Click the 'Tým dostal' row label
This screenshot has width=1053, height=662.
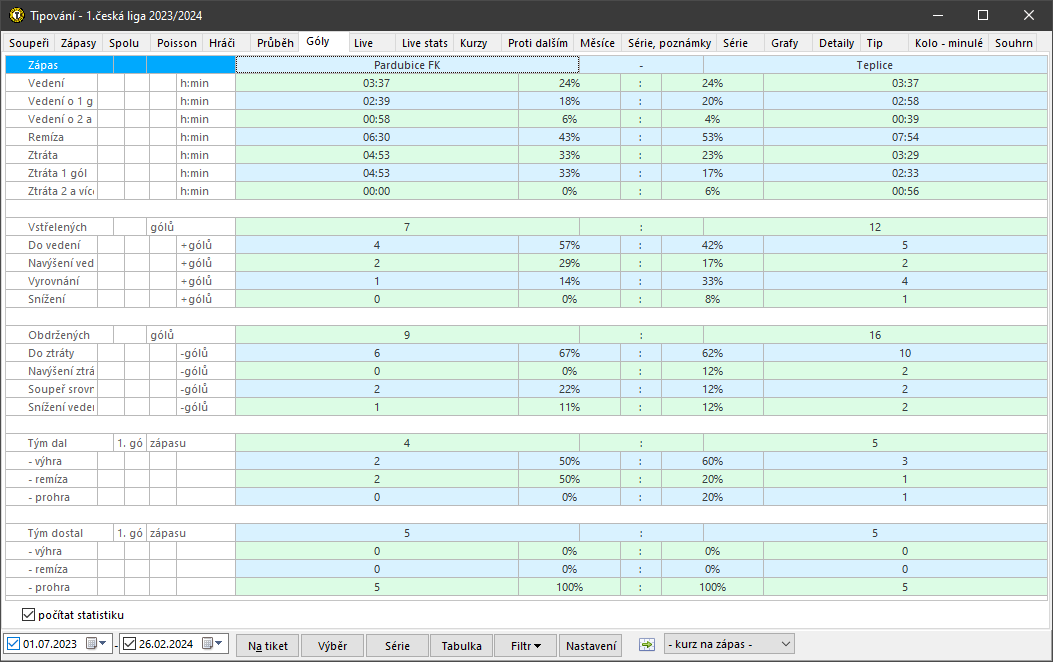click(55, 533)
